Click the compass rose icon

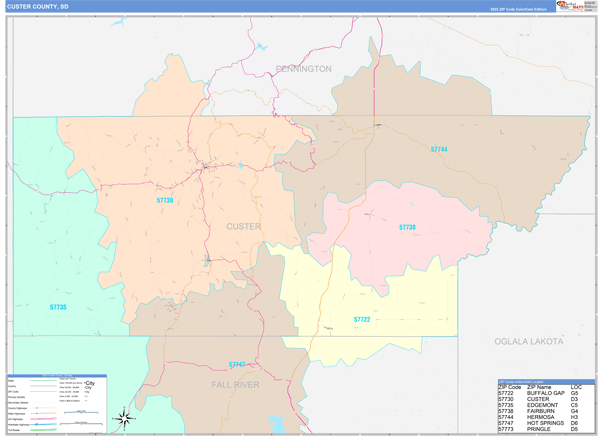(124, 418)
